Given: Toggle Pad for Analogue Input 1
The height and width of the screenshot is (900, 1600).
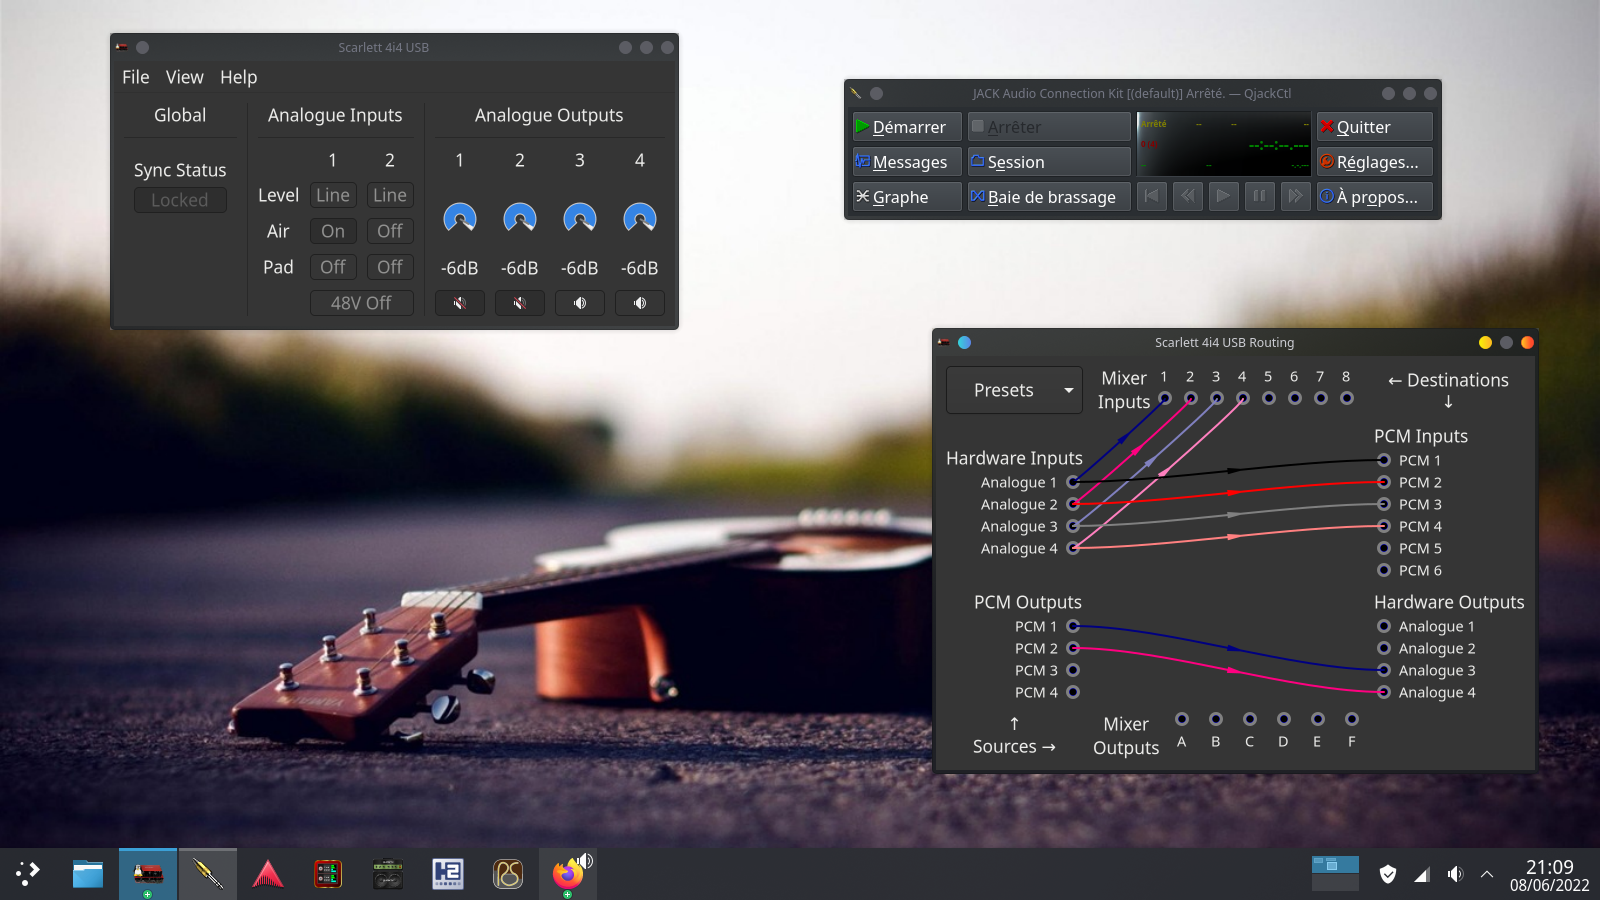Looking at the screenshot, I should tap(333, 267).
